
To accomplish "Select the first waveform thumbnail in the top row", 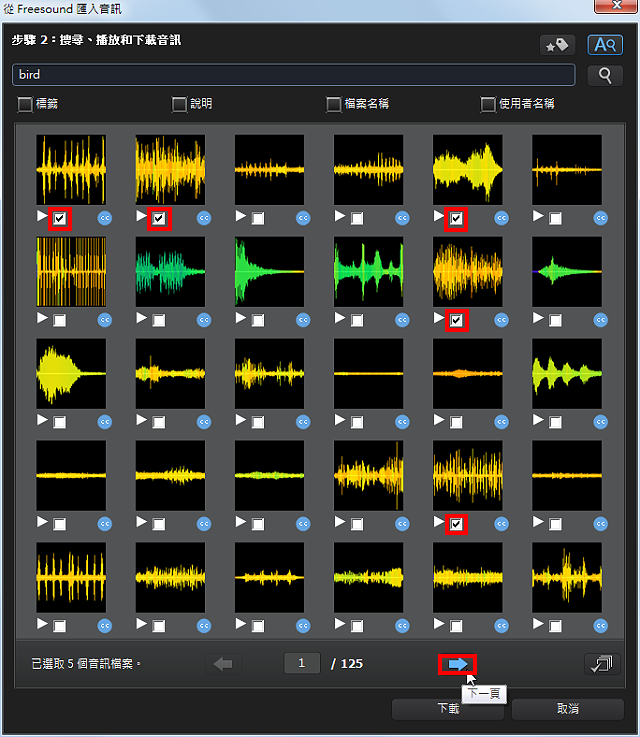I will pos(71,170).
